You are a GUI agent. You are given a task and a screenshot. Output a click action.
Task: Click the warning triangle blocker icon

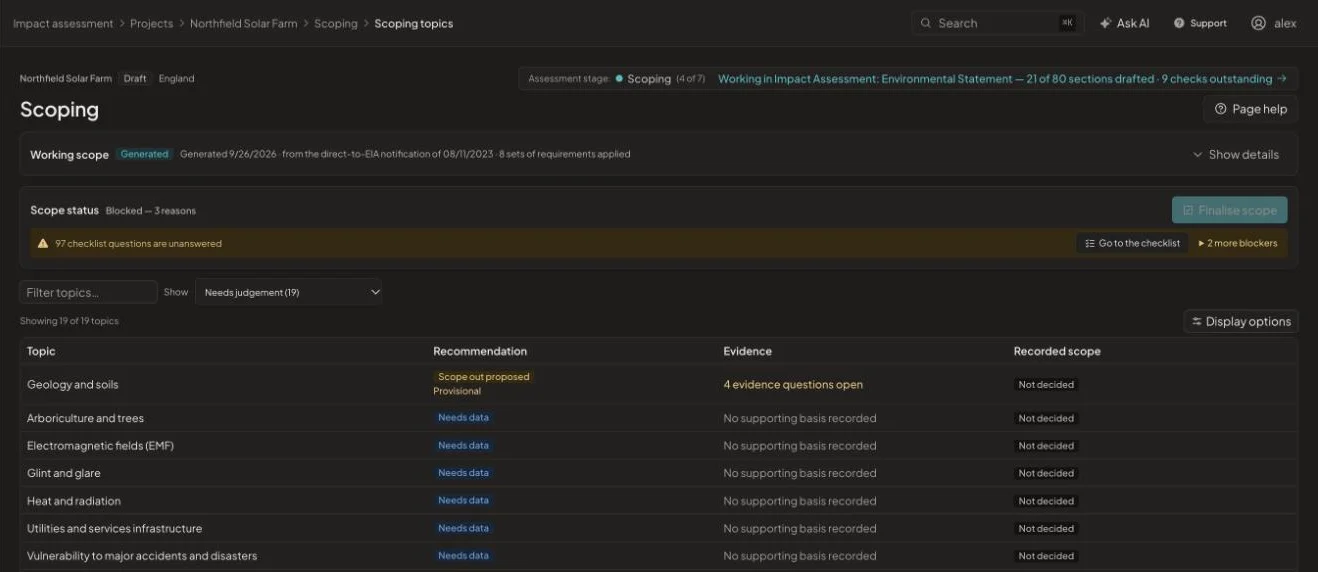coord(43,243)
